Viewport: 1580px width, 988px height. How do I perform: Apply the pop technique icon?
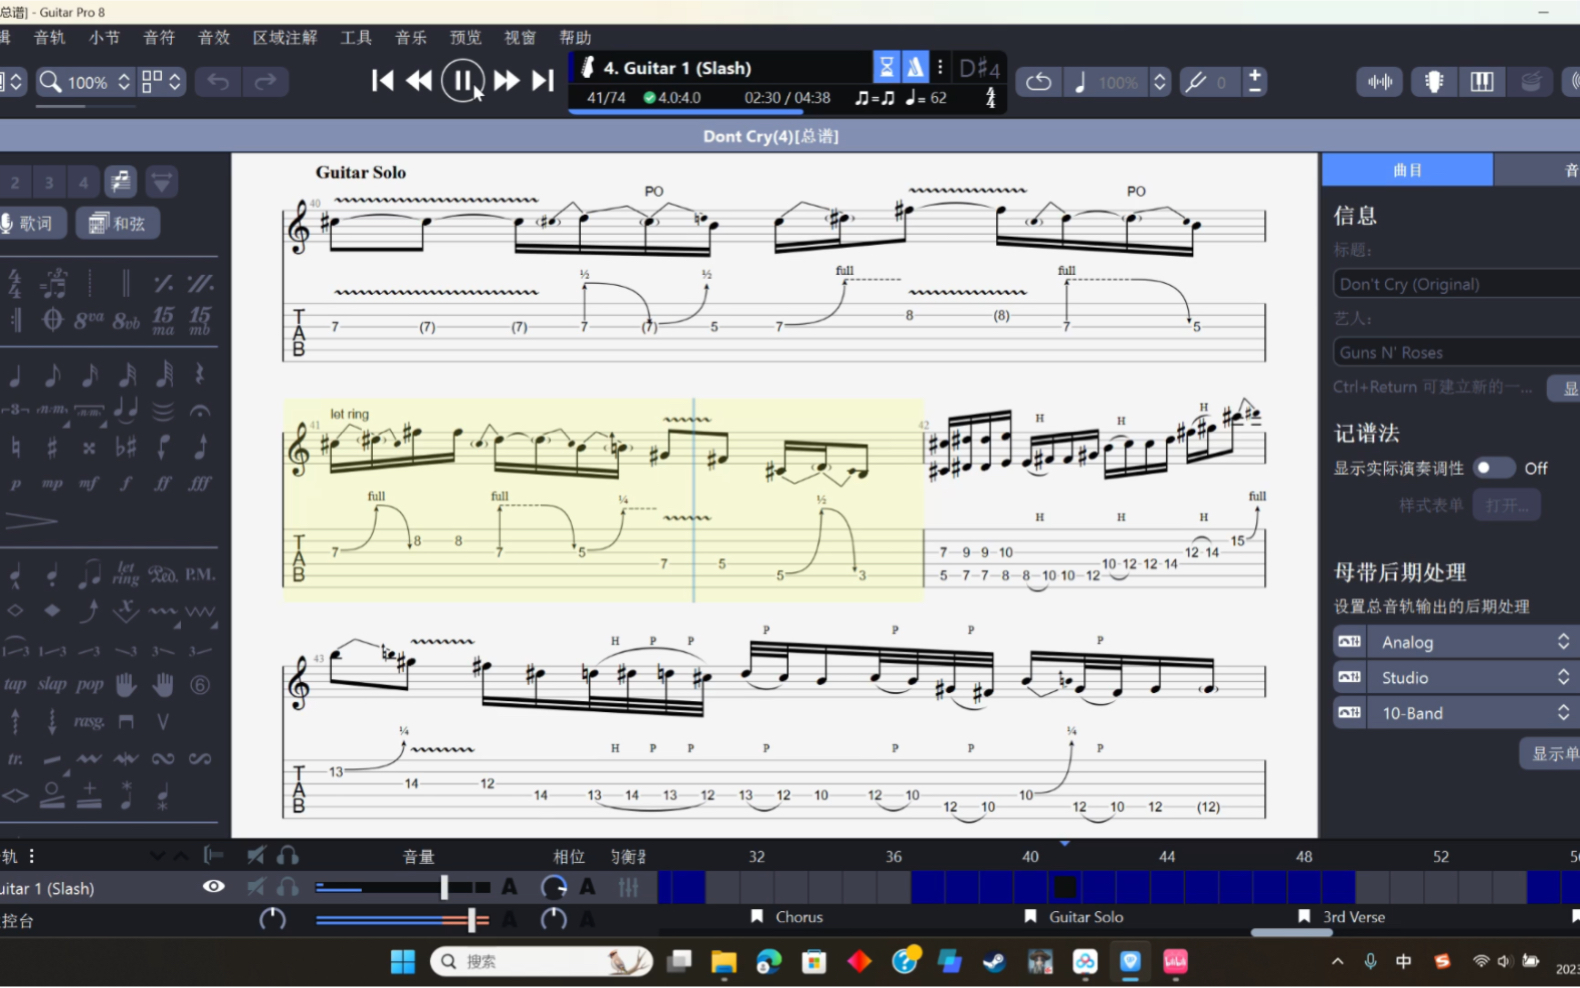coord(89,685)
